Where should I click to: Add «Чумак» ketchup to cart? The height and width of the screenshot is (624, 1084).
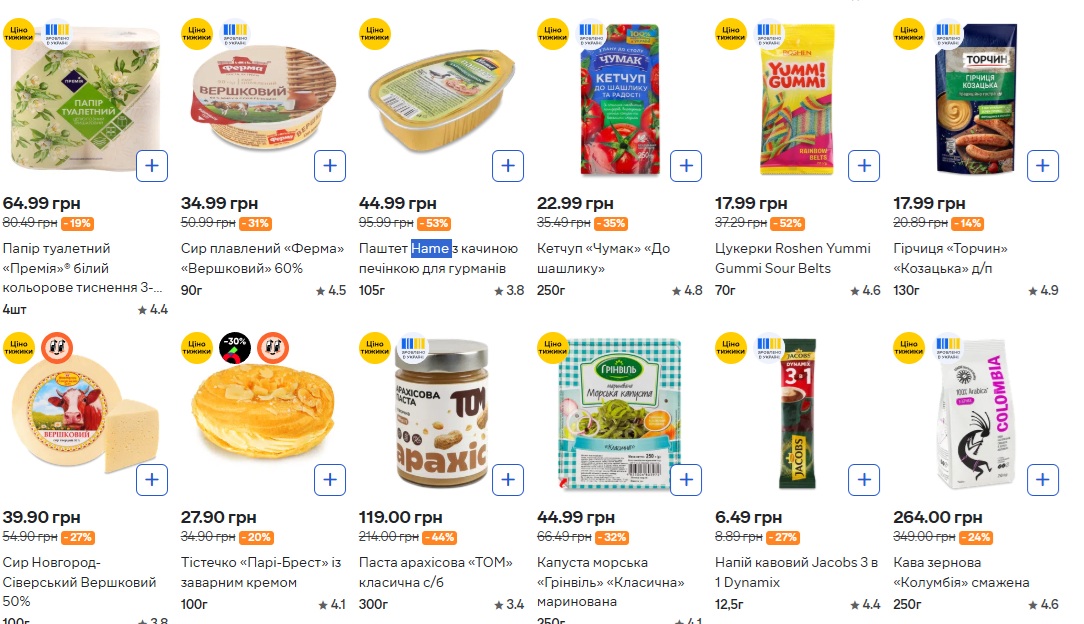(686, 165)
